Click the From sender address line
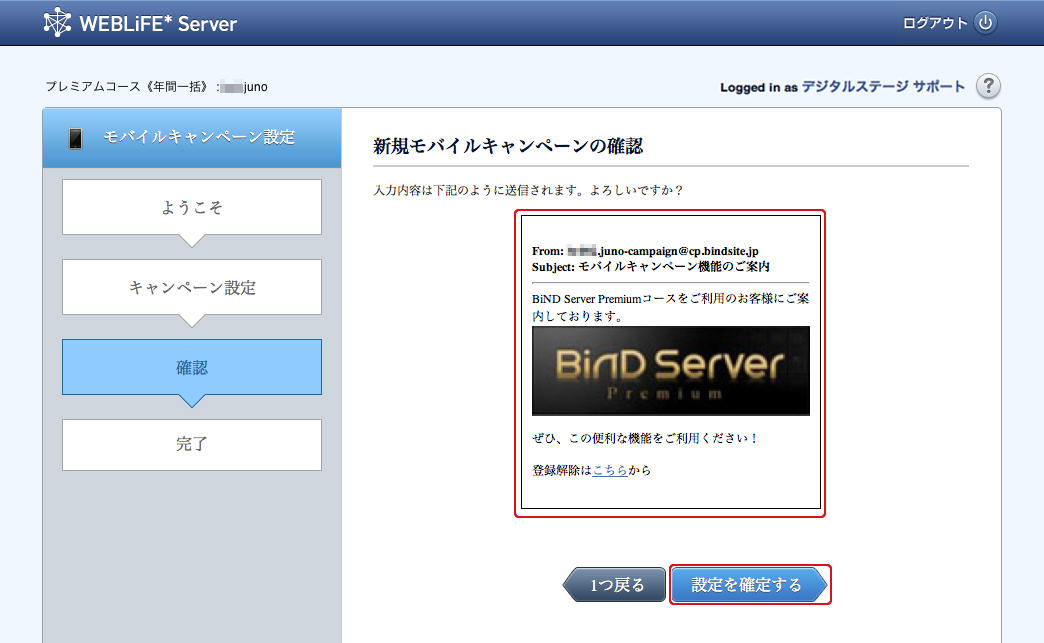 click(x=652, y=251)
